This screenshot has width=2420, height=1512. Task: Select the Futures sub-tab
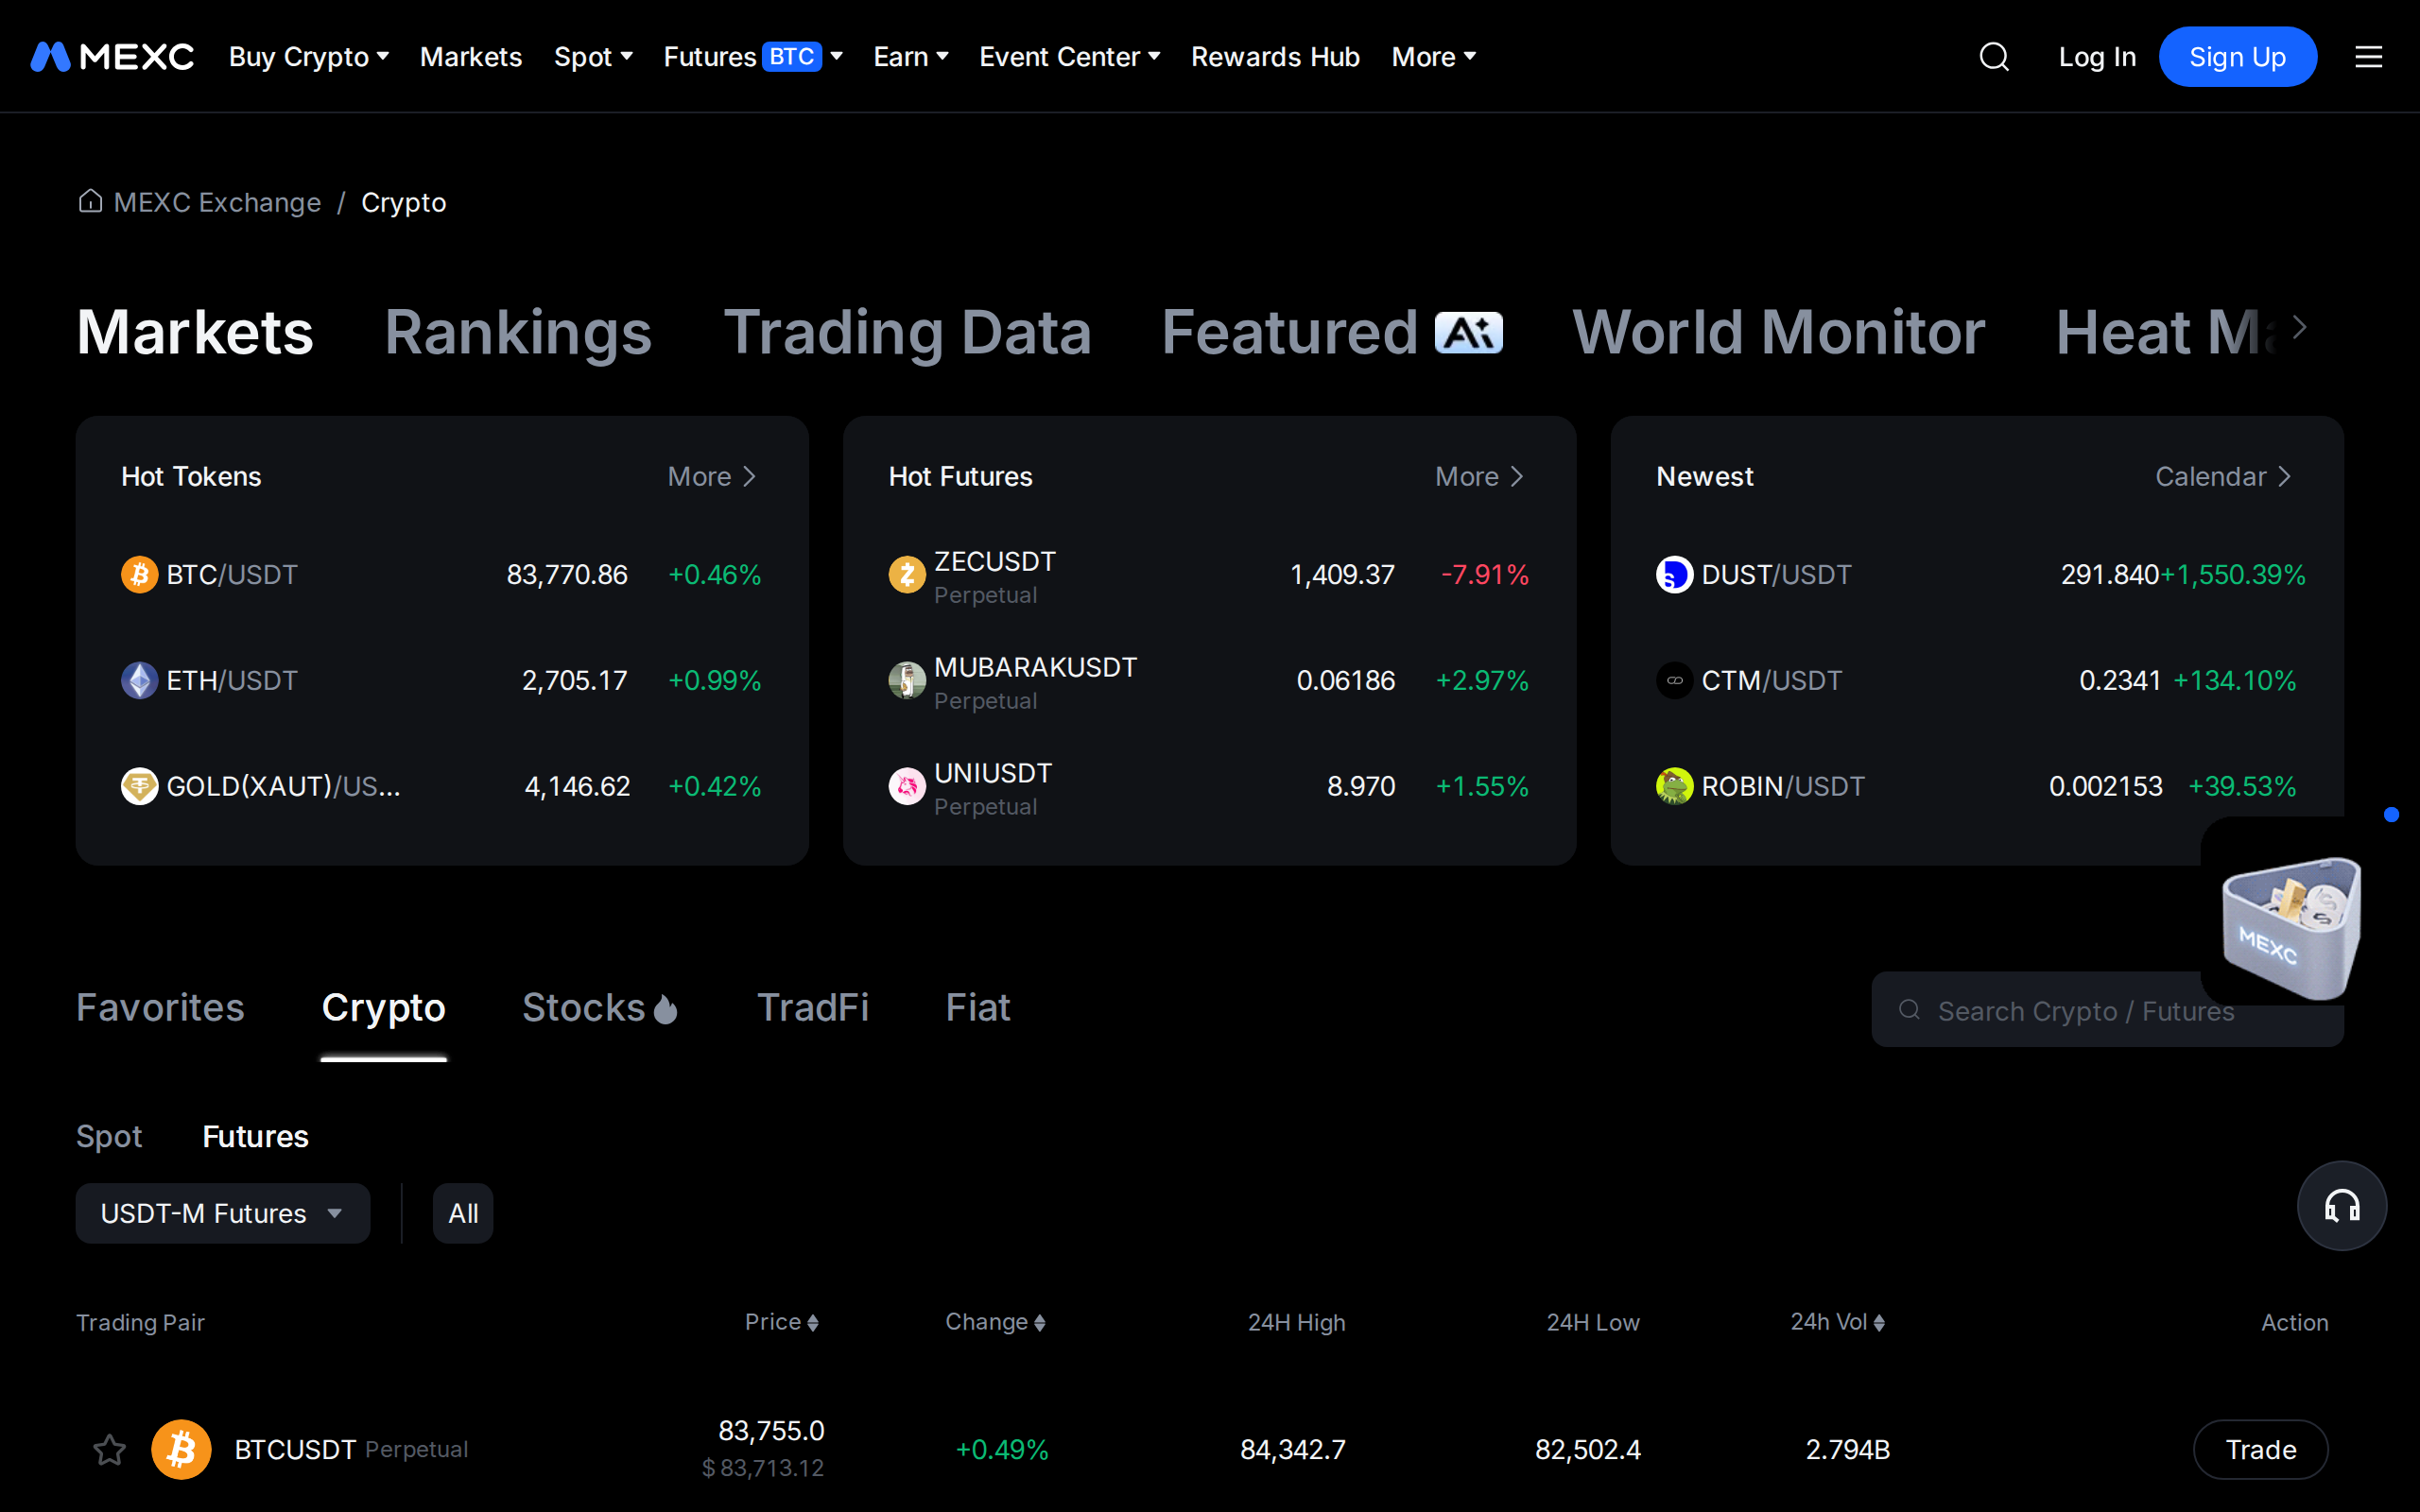point(255,1136)
